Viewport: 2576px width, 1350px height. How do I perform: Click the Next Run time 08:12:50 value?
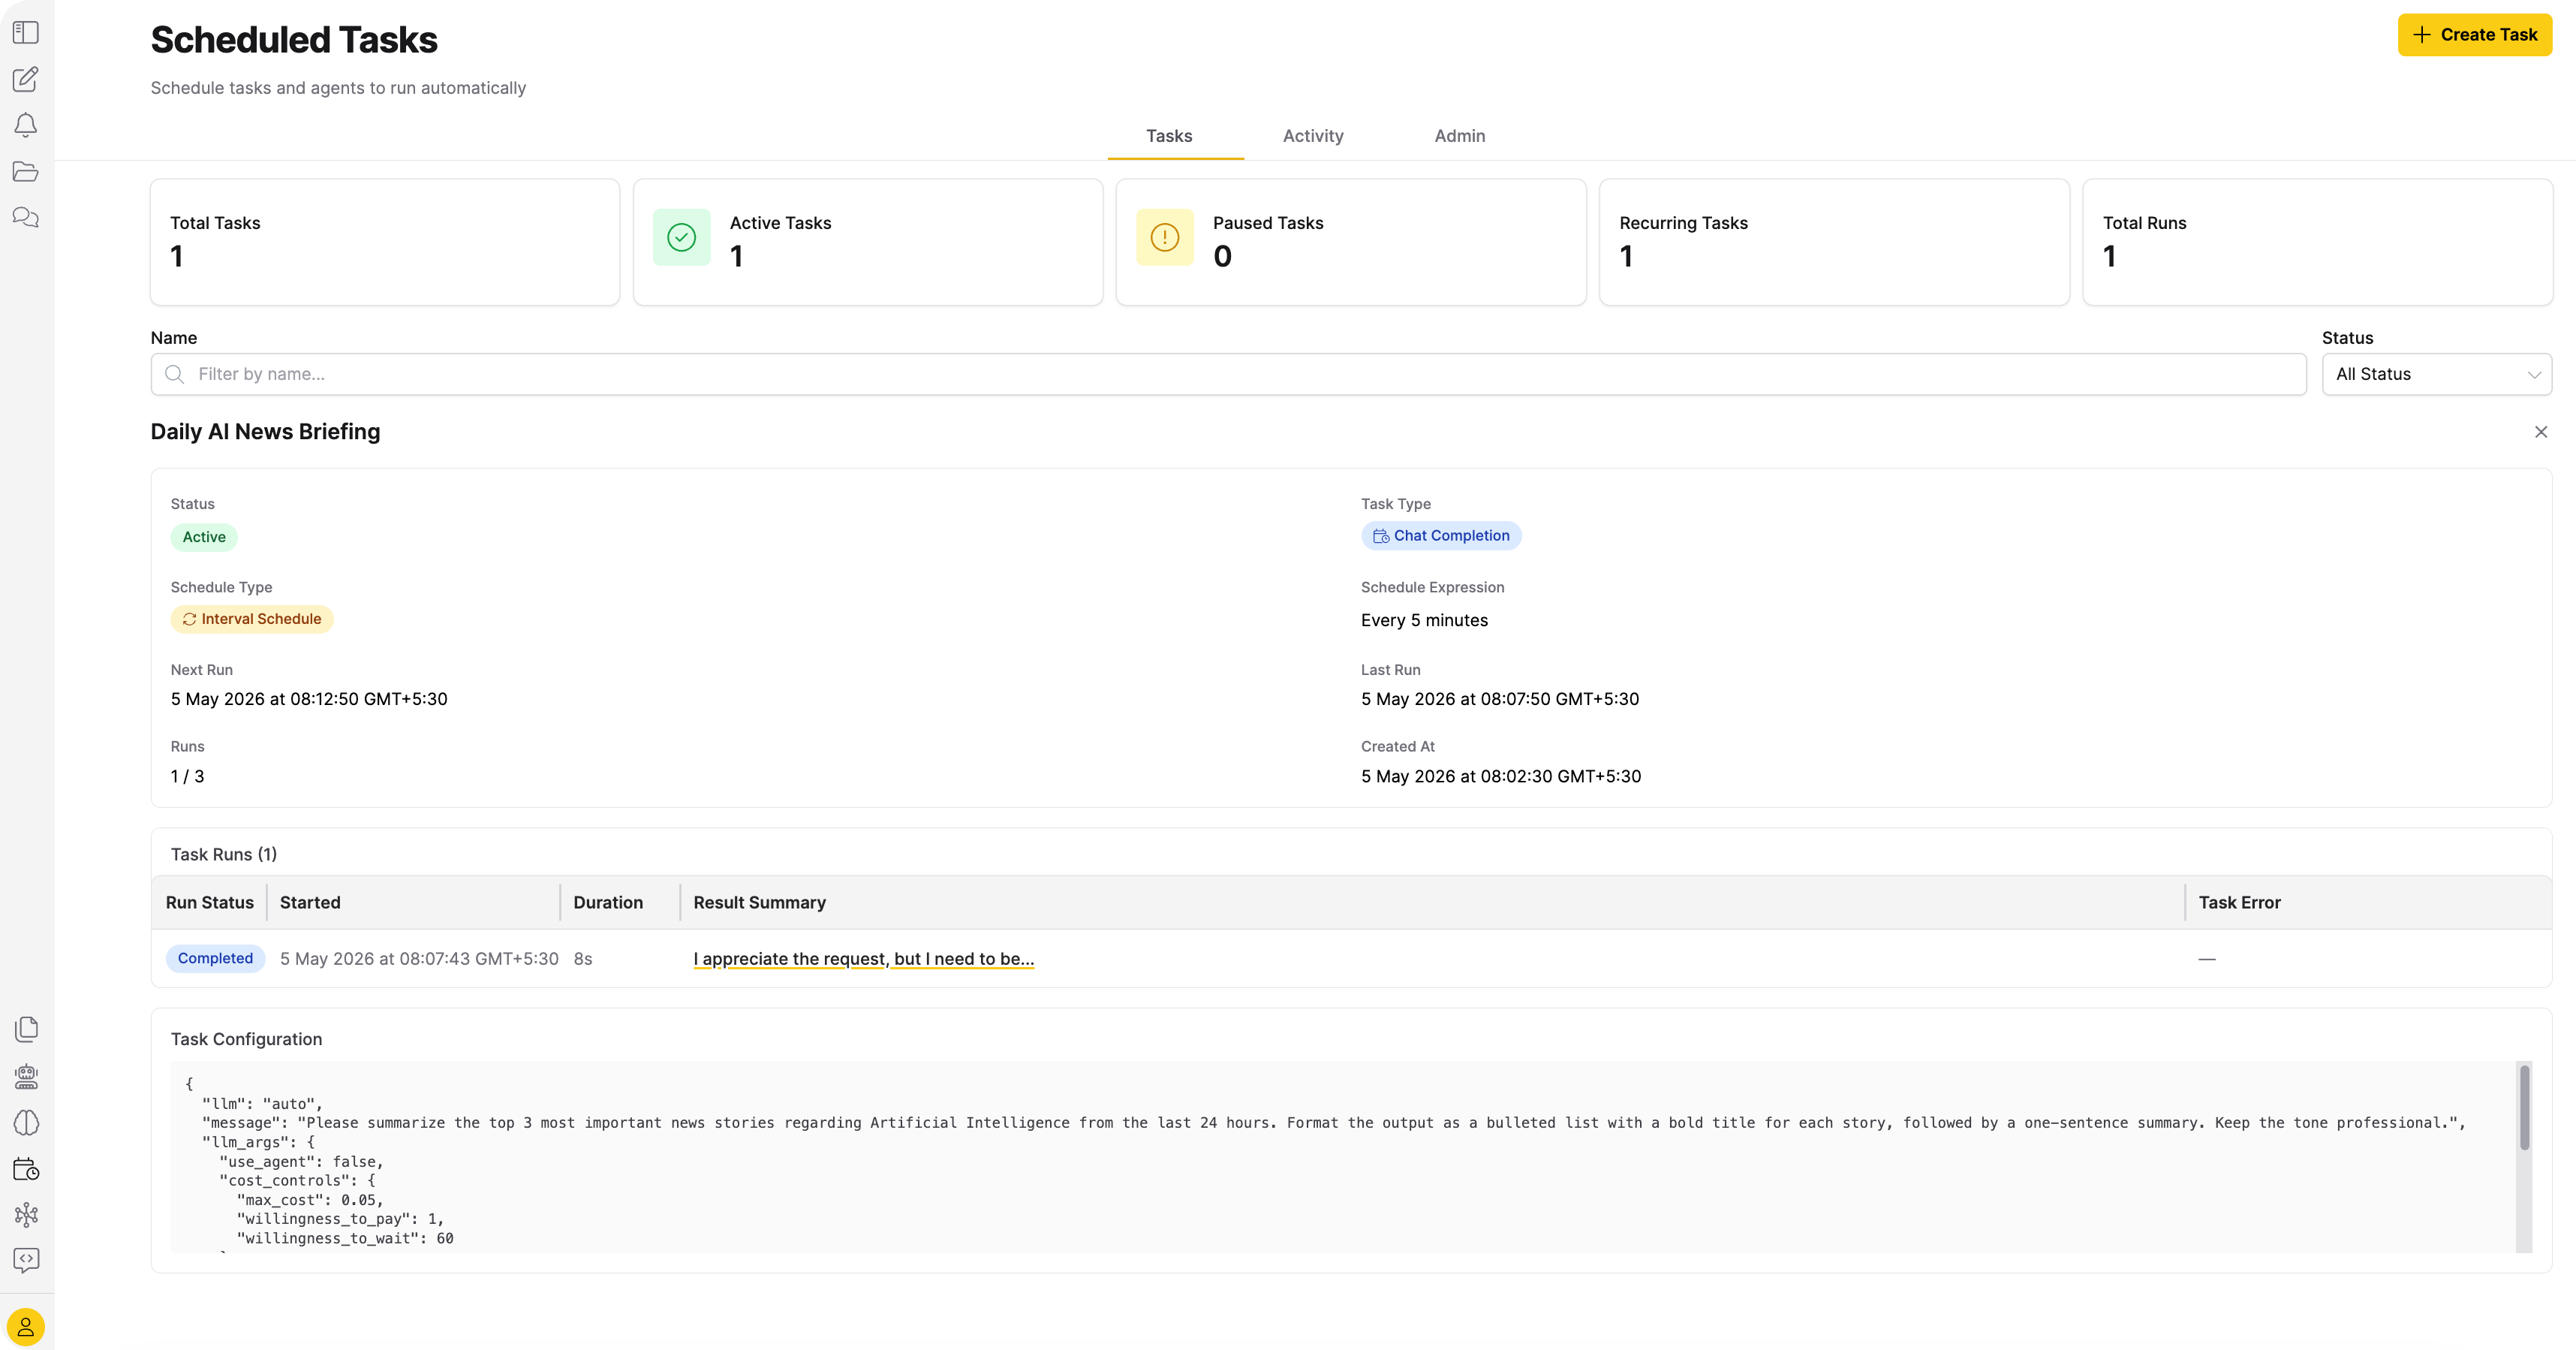(x=309, y=699)
